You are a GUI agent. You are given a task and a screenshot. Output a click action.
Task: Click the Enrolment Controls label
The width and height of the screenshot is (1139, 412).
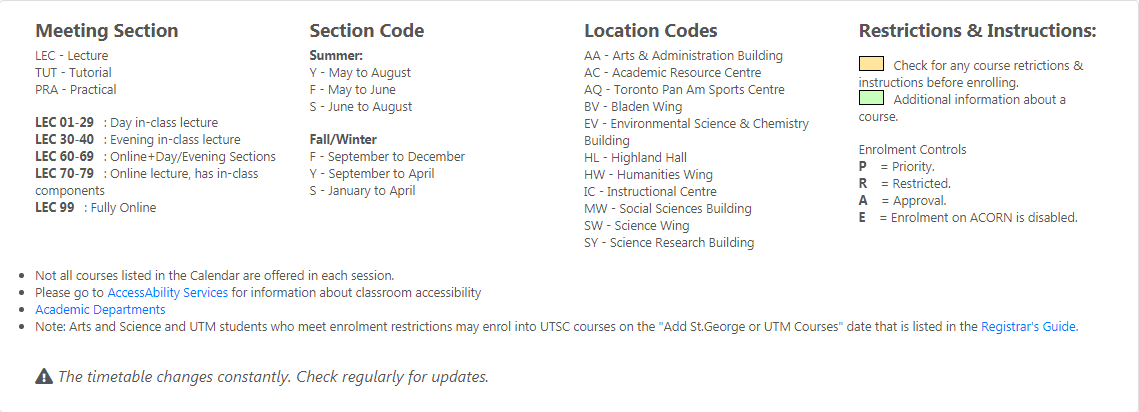[x=912, y=150]
